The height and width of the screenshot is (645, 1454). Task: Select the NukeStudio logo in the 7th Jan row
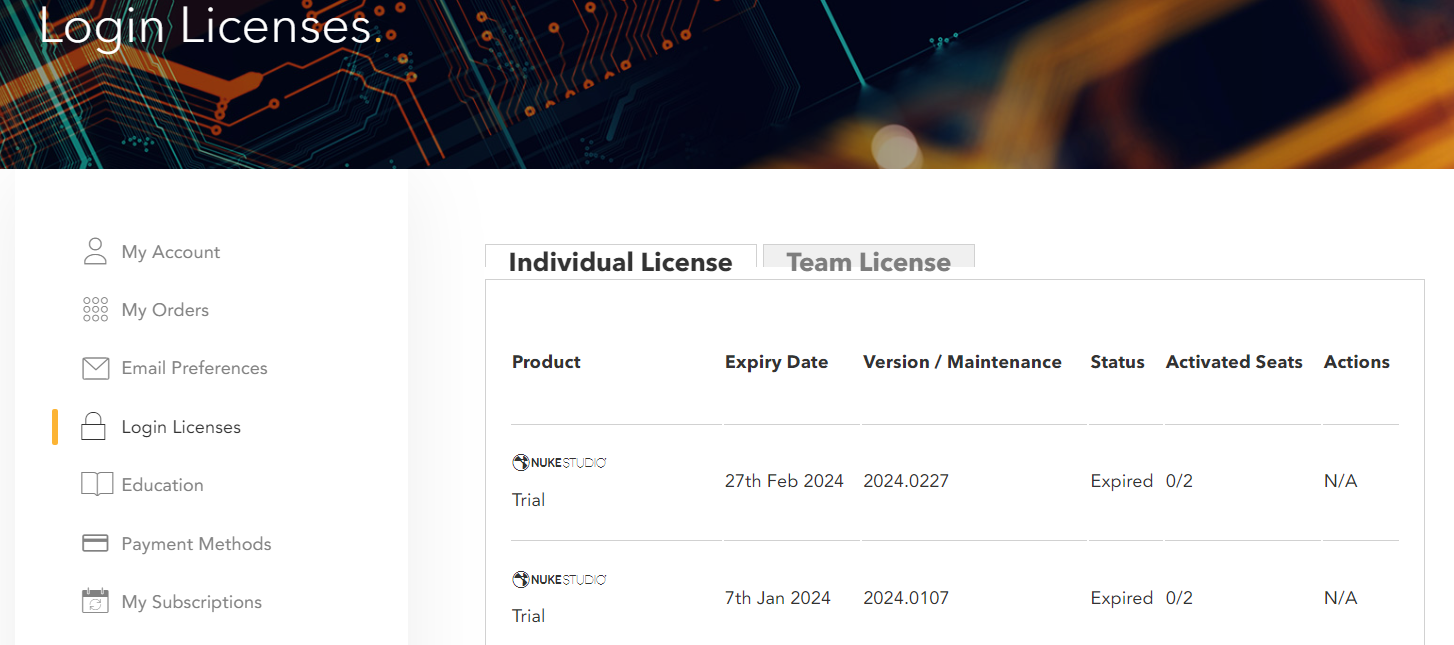559,578
